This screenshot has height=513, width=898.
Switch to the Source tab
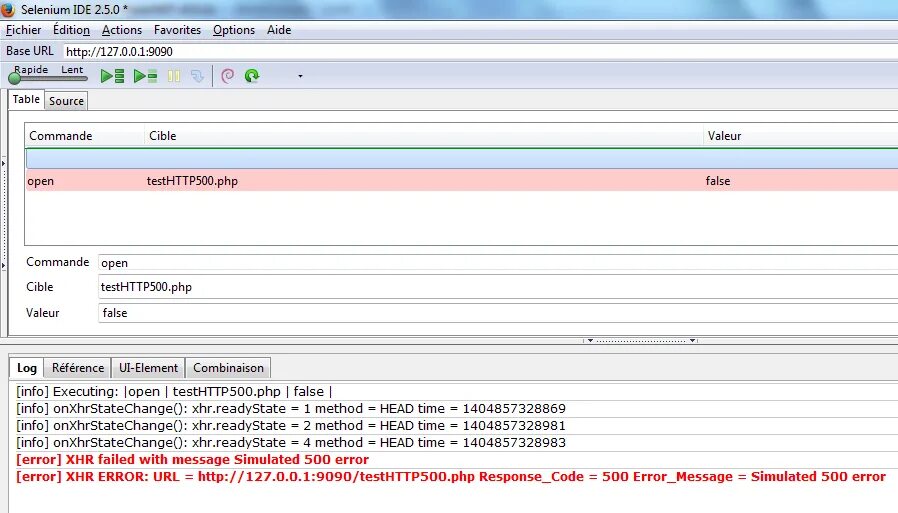coord(66,101)
